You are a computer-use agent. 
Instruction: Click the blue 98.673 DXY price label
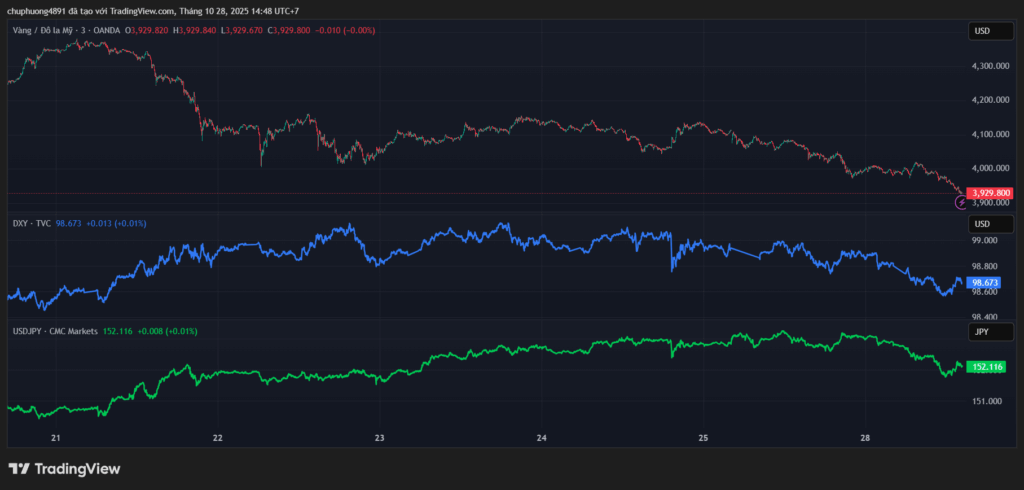[x=985, y=283]
